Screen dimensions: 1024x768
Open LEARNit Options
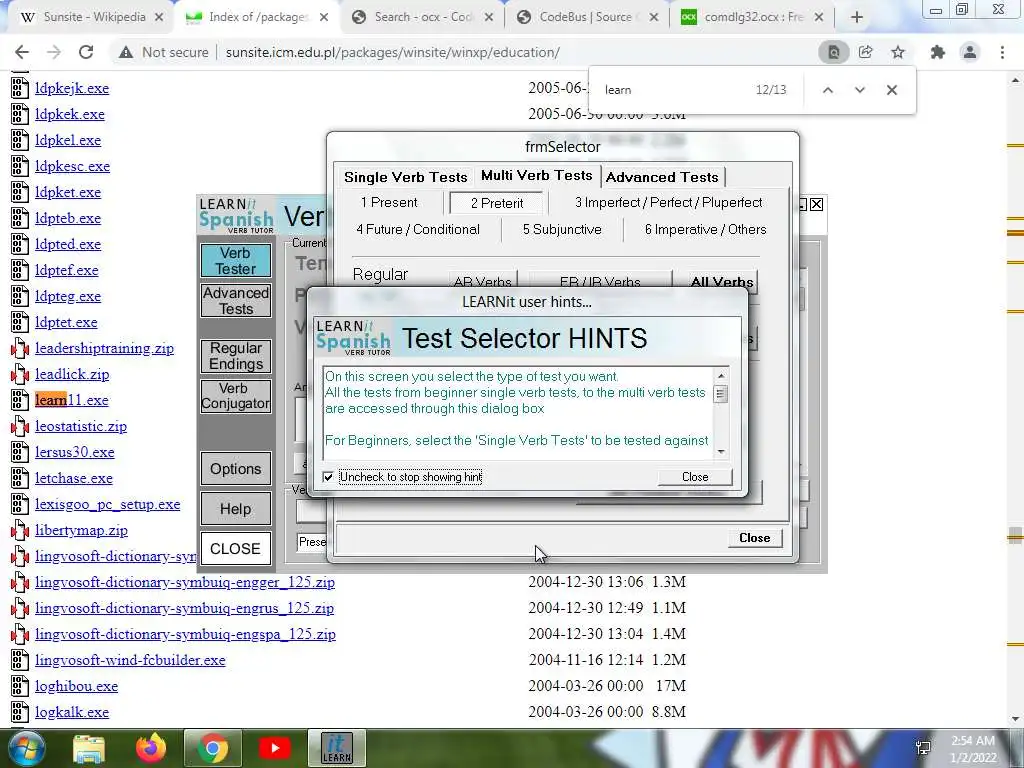pyautogui.click(x=236, y=469)
